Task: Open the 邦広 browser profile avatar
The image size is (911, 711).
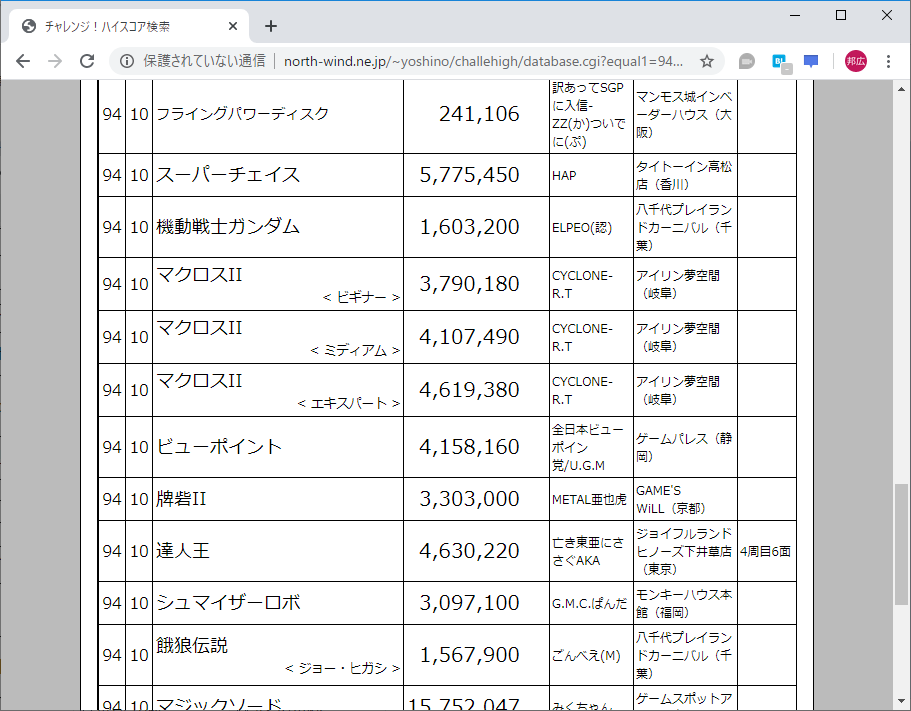Action: 855,60
